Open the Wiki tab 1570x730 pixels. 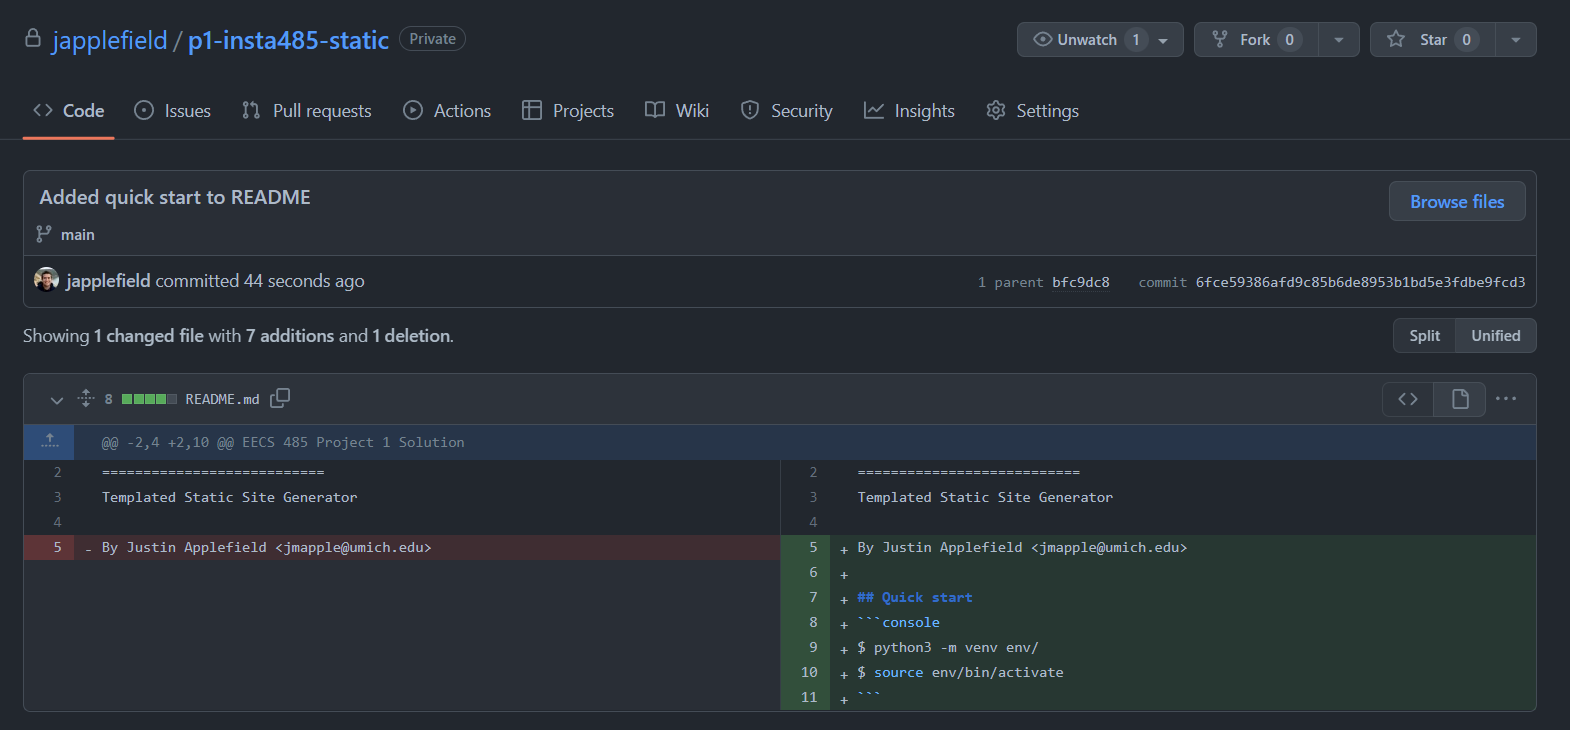coord(677,111)
